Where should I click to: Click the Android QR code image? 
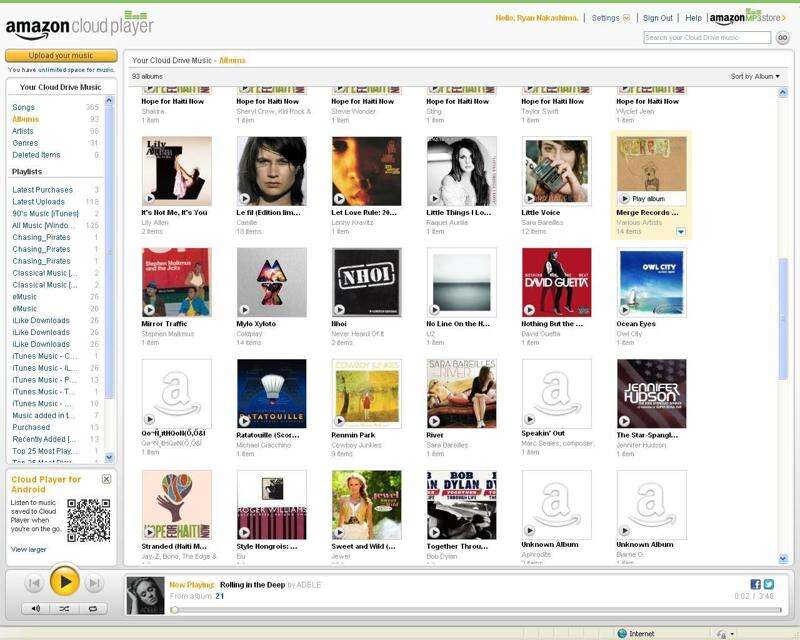coord(89,520)
